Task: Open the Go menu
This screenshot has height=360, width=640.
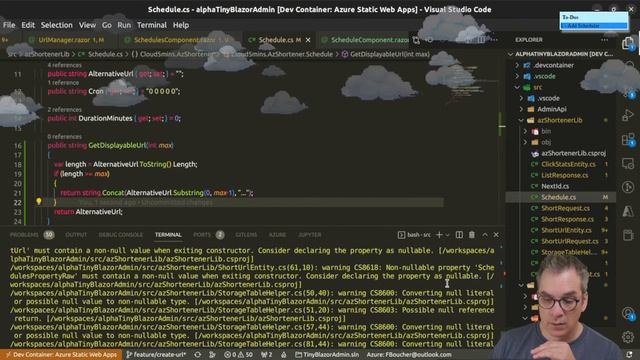Action: click(x=107, y=25)
